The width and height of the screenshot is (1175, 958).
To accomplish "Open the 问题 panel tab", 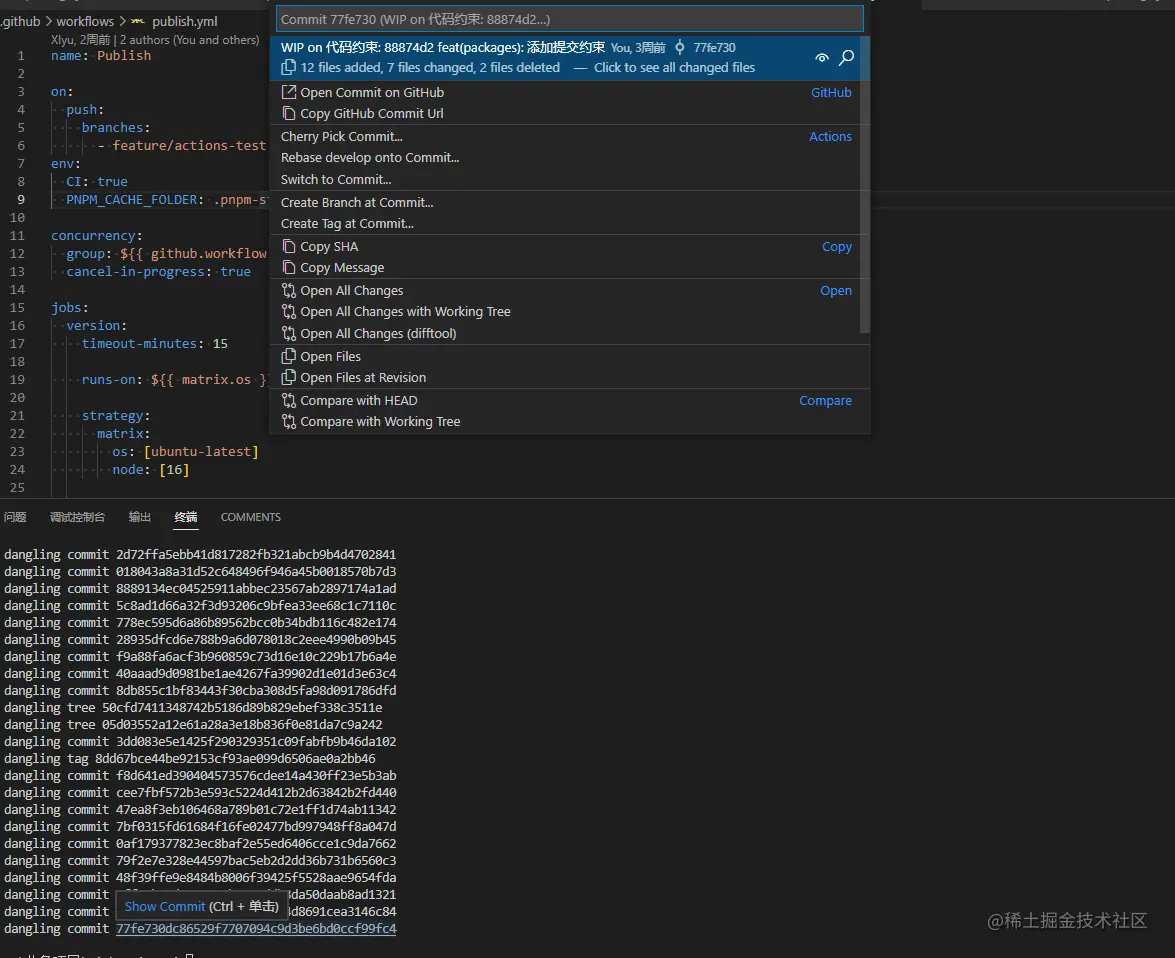I will point(15,517).
